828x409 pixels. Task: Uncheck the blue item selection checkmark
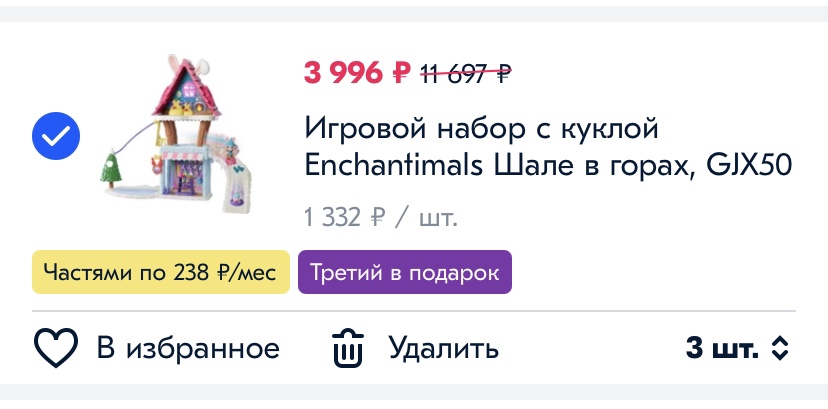tap(56, 136)
